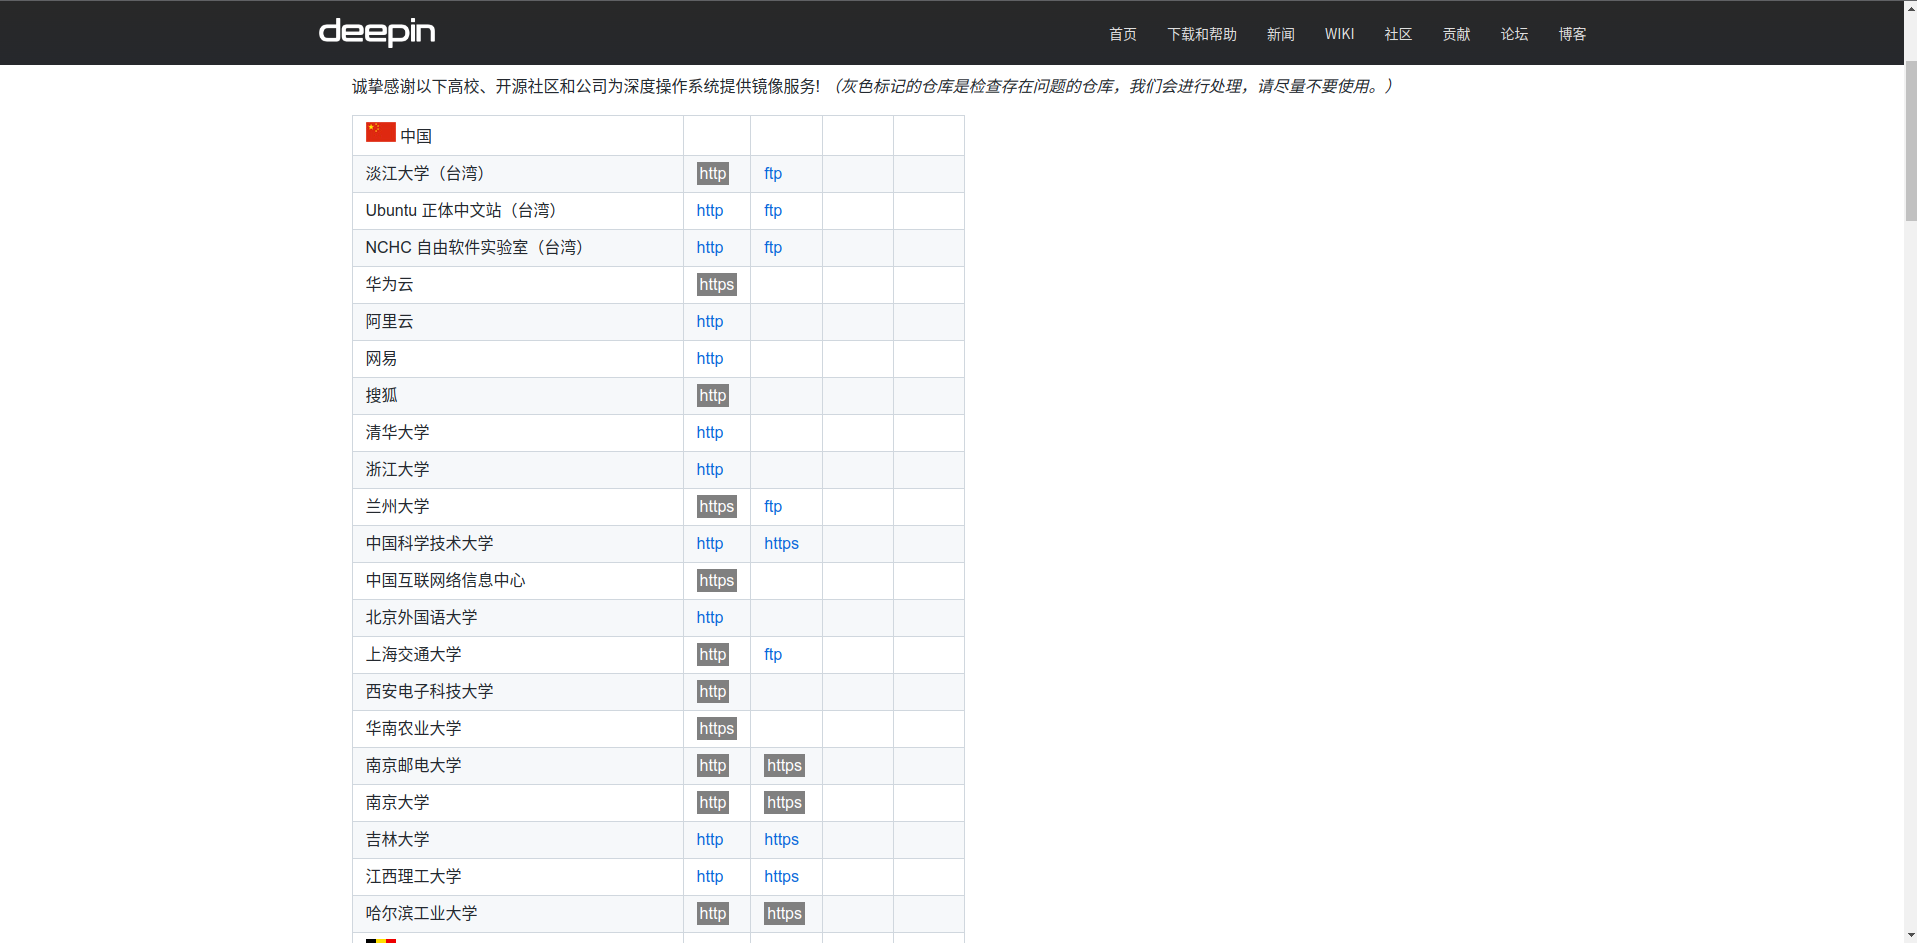Open the WIKI nav link
The height and width of the screenshot is (943, 1917).
click(x=1339, y=34)
